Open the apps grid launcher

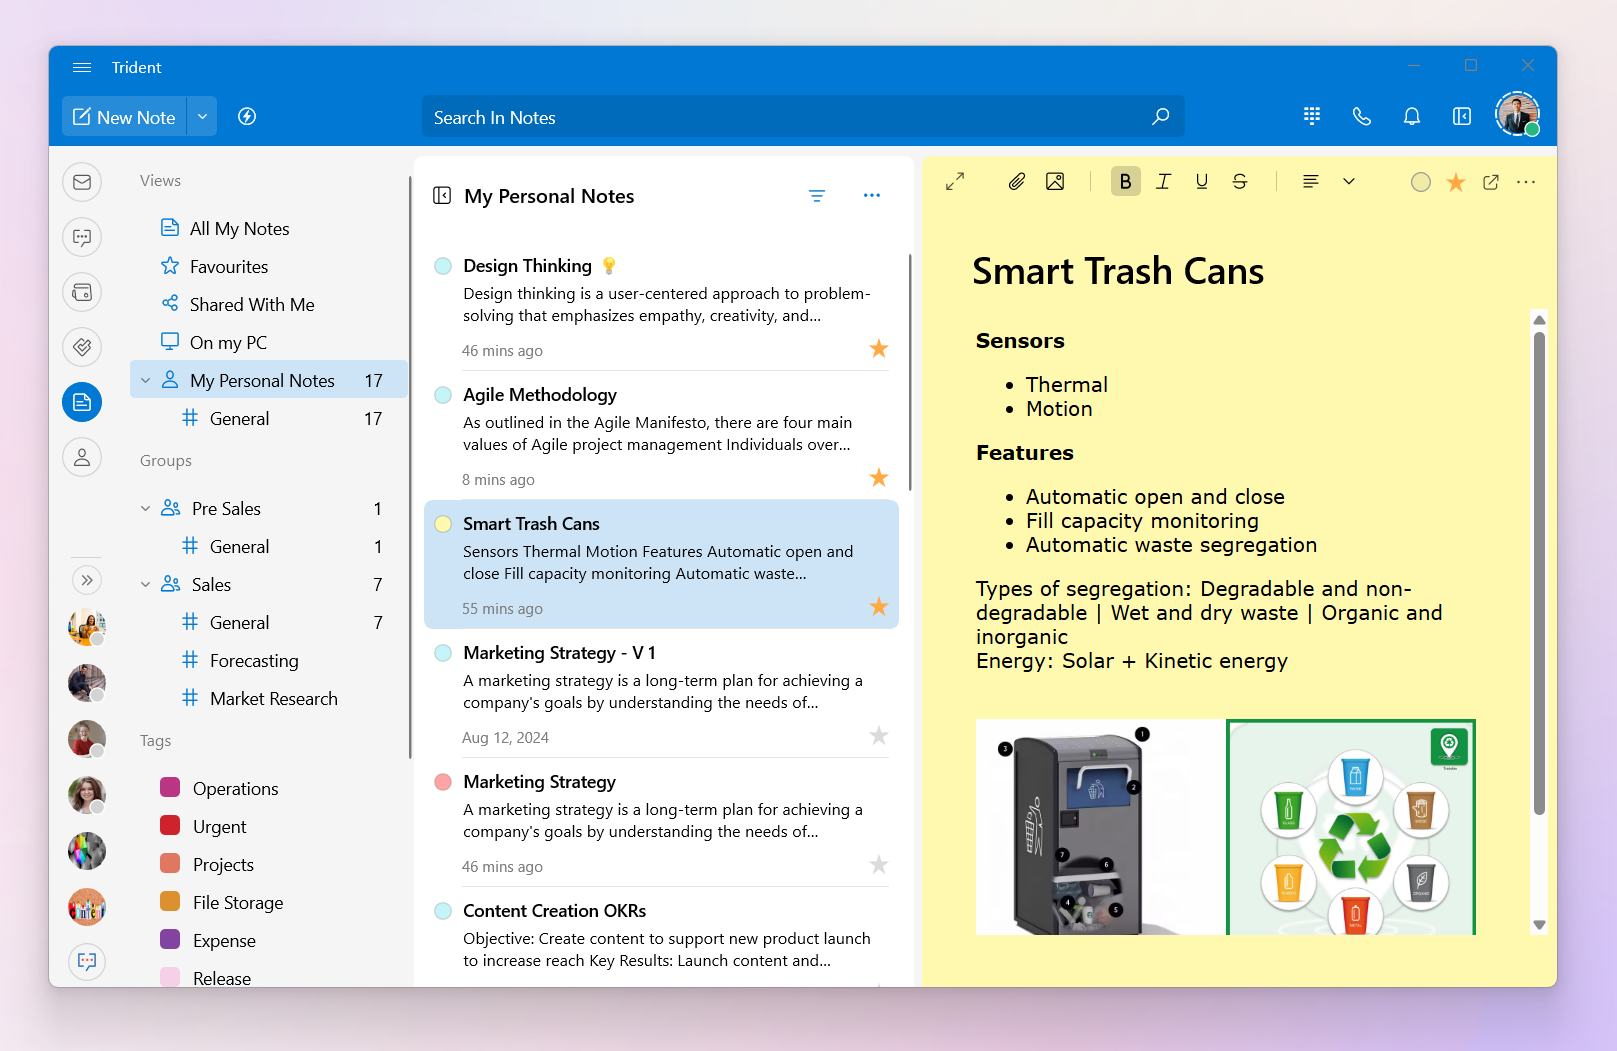click(1312, 117)
